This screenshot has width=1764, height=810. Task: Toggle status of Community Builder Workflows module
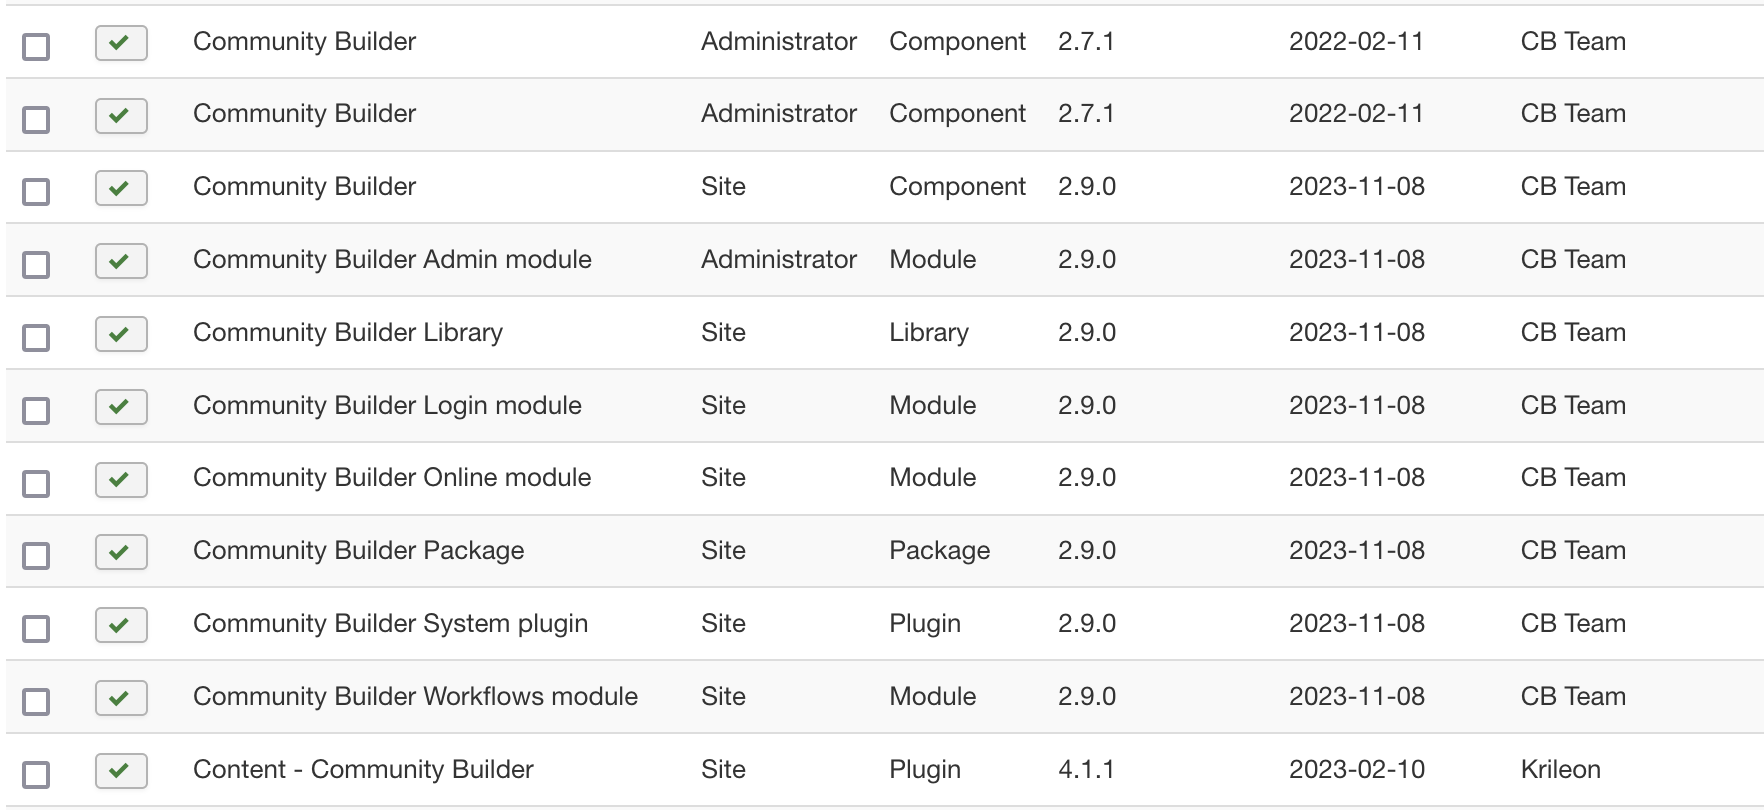(121, 698)
